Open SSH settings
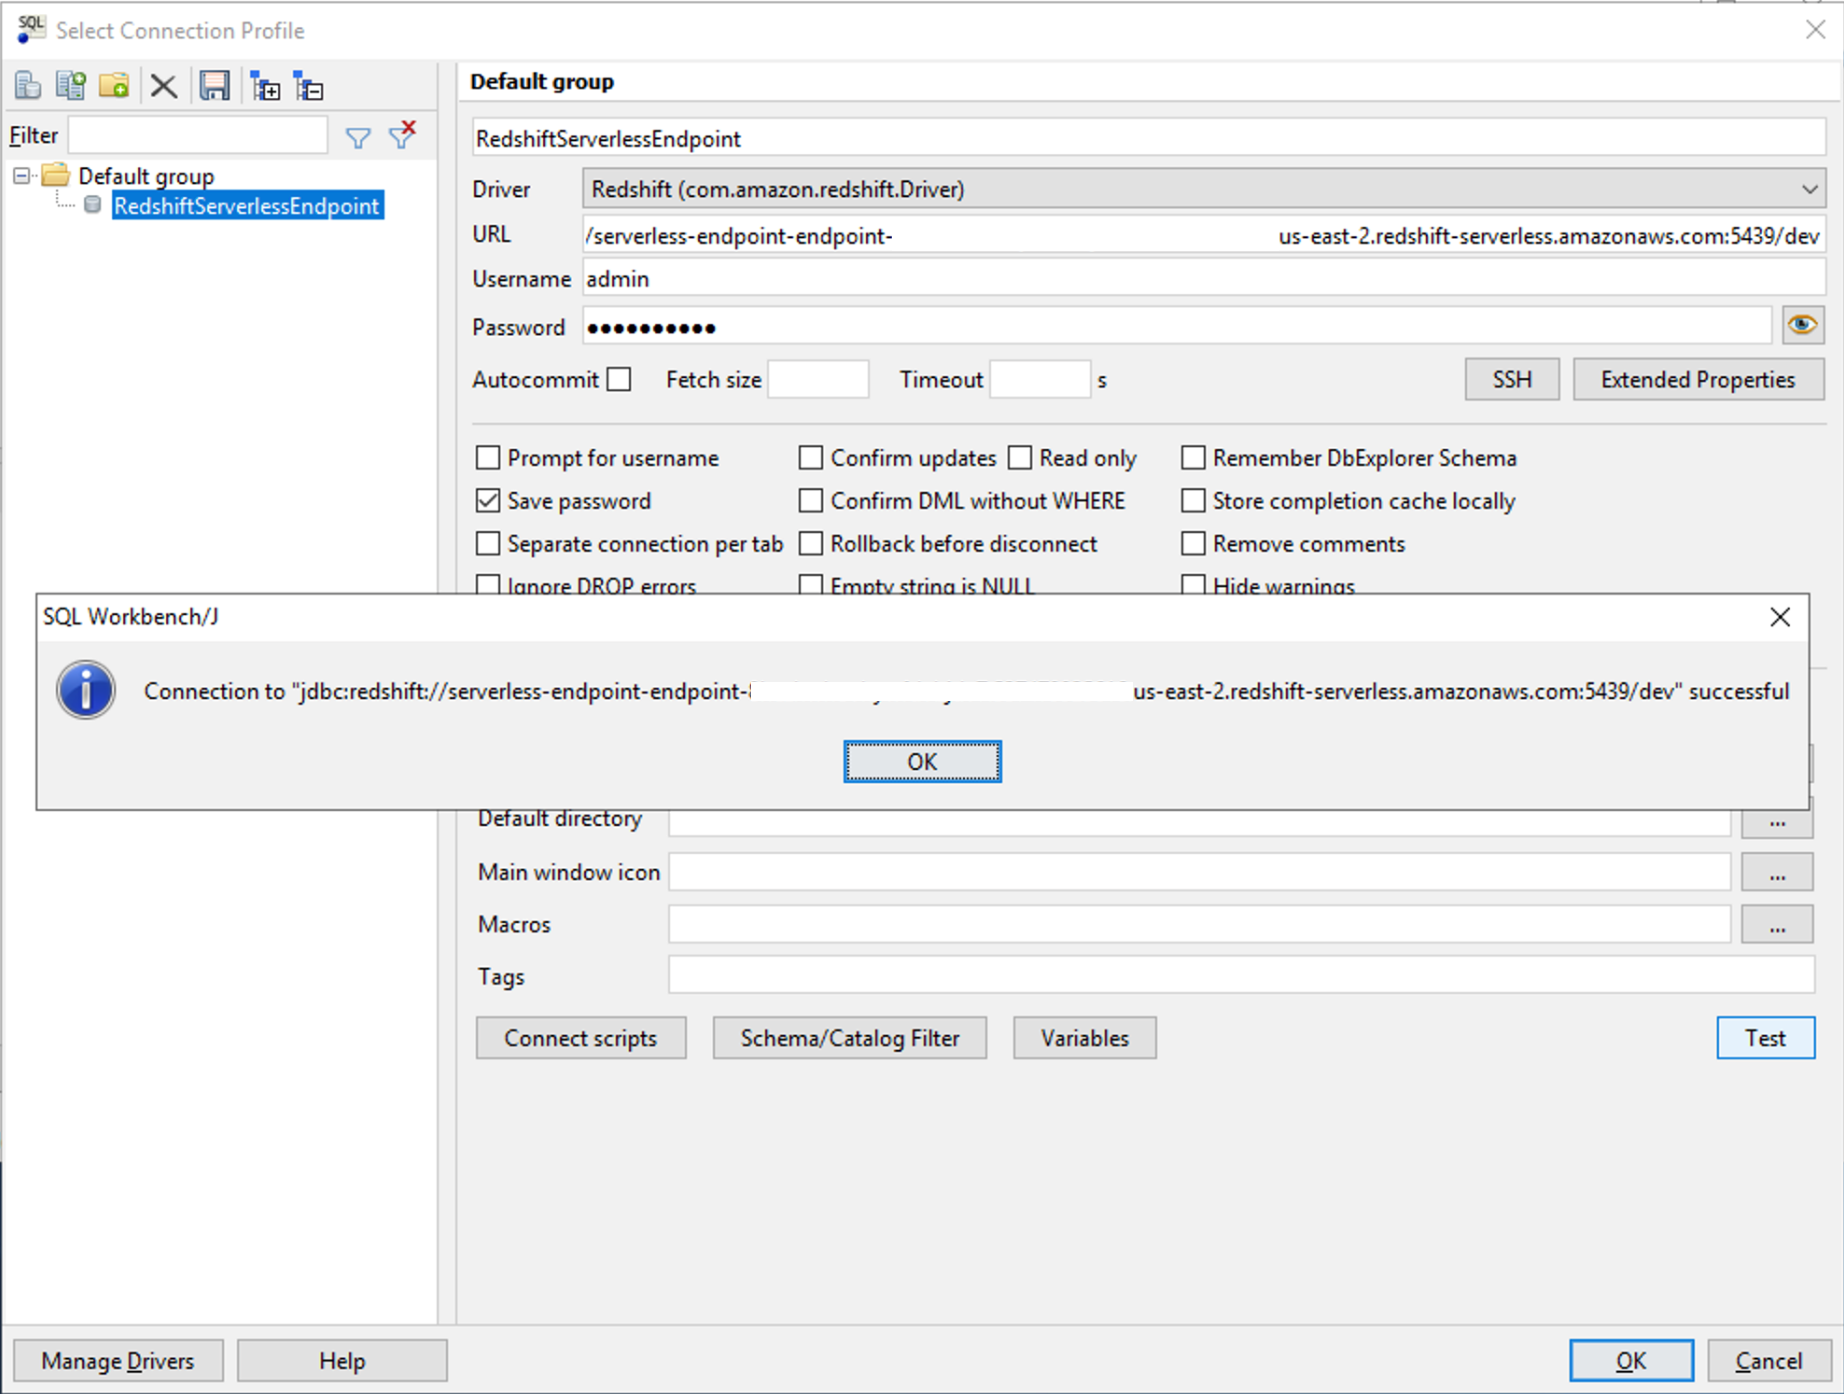This screenshot has height=1394, width=1844. click(1512, 380)
